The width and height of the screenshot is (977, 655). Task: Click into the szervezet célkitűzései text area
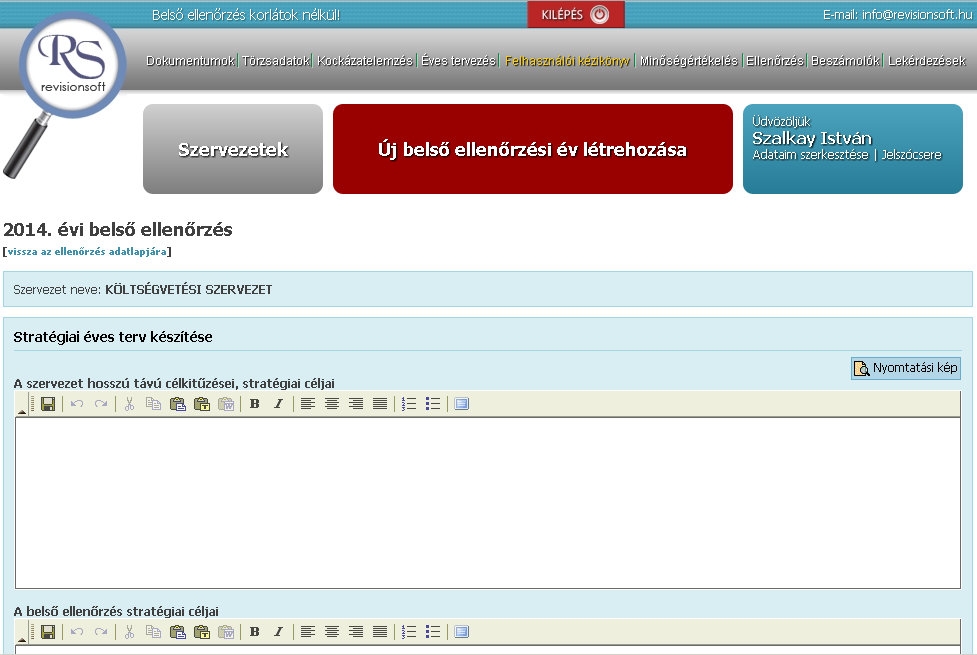pyautogui.click(x=488, y=503)
